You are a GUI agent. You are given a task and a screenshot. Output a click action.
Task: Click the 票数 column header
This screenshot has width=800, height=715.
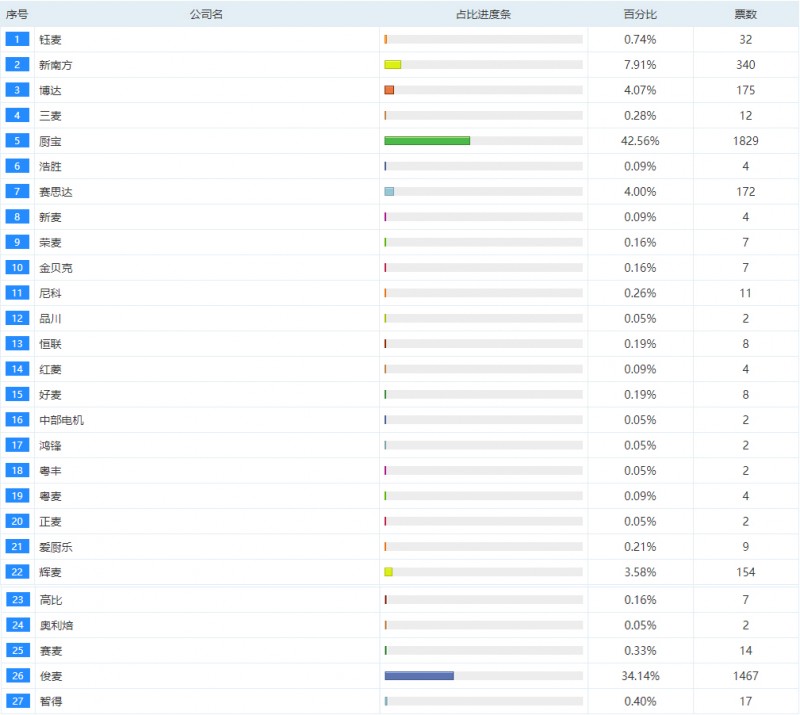[745, 14]
